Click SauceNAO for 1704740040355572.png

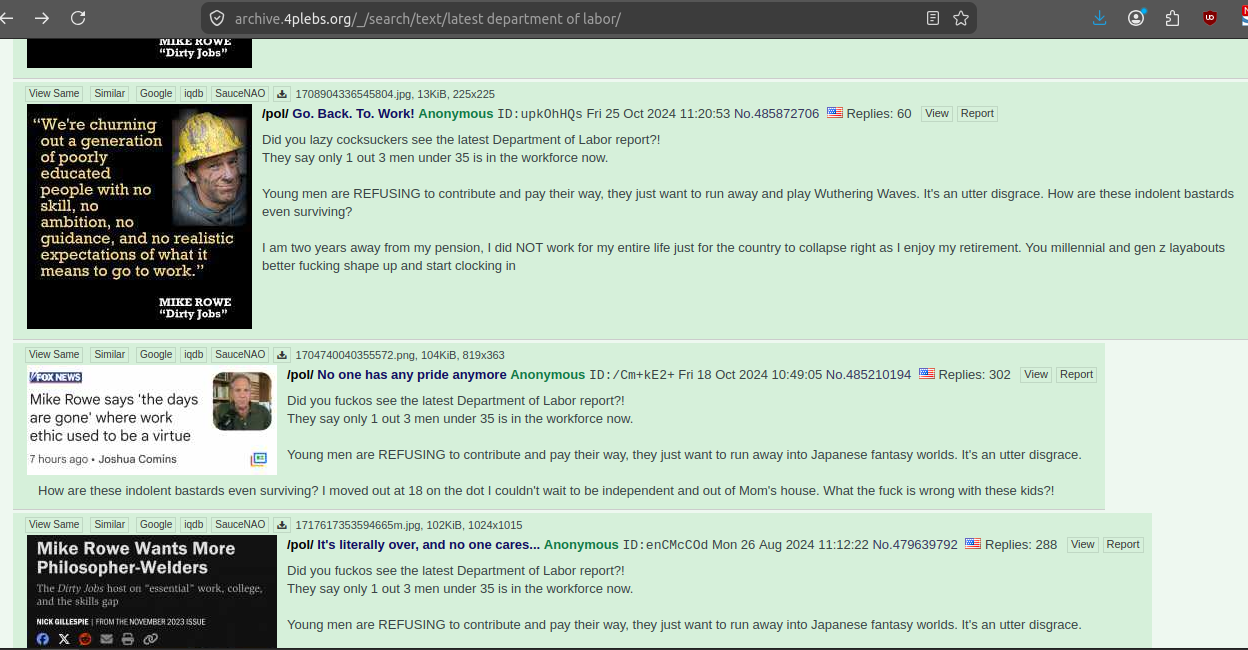(240, 354)
